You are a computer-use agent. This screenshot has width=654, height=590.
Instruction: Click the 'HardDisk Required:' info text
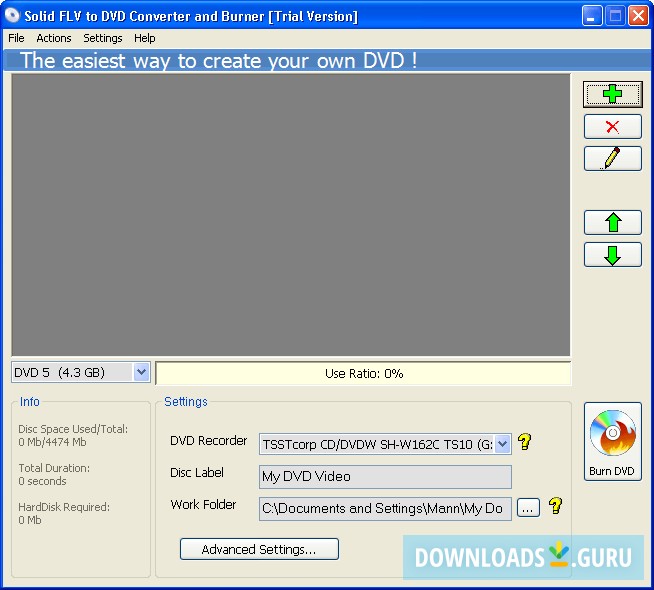click(64, 507)
